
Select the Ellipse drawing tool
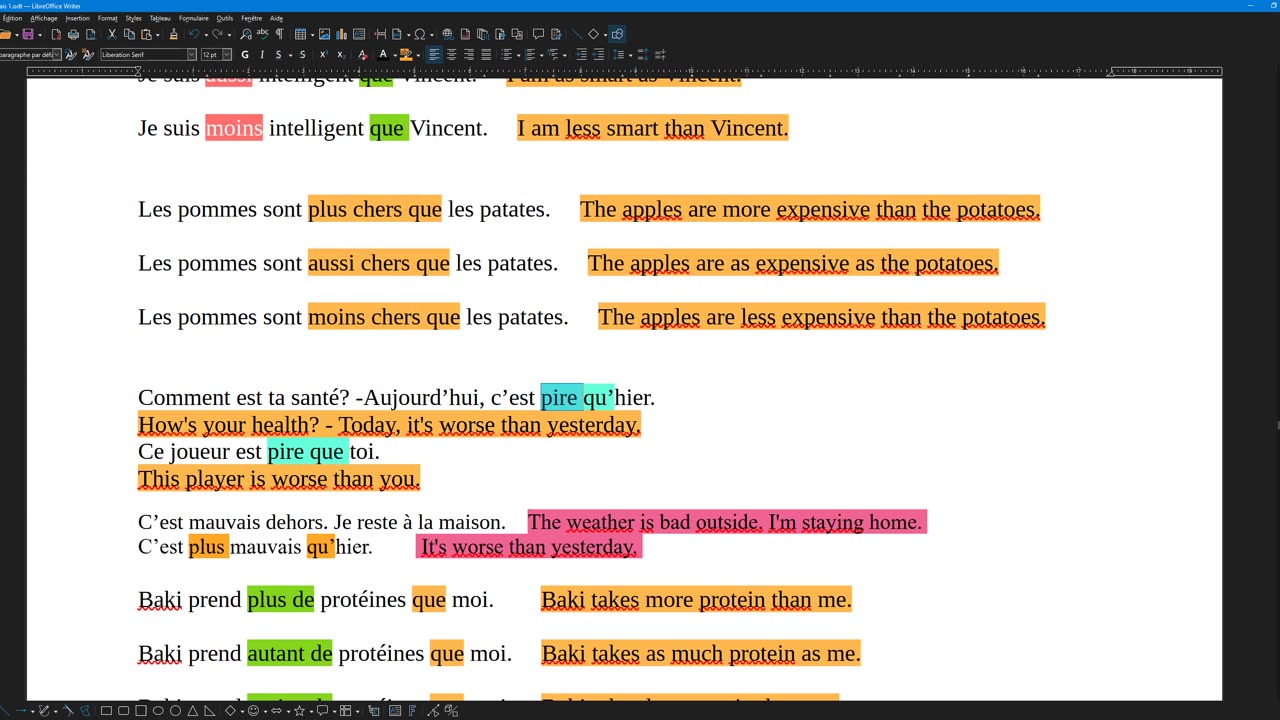pyautogui.click(x=158, y=711)
